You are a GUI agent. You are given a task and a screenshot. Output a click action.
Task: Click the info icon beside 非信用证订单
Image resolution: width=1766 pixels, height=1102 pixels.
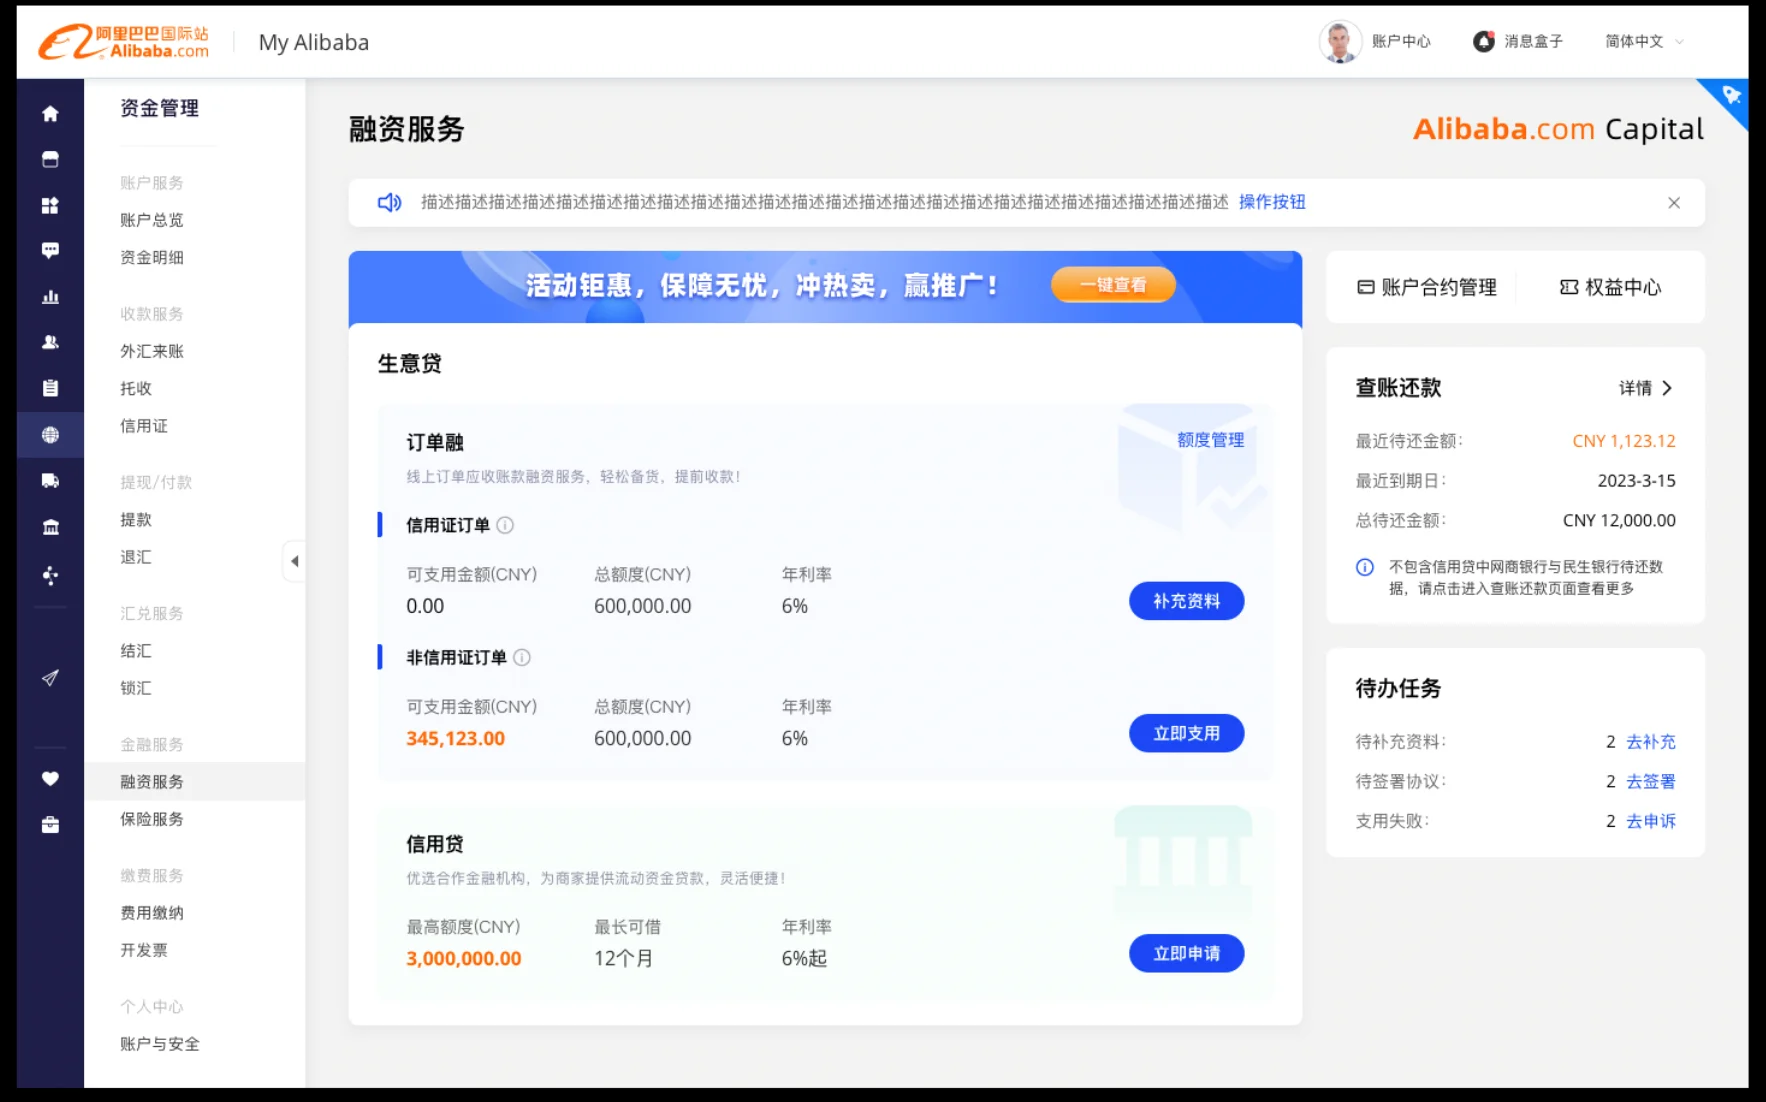(522, 657)
